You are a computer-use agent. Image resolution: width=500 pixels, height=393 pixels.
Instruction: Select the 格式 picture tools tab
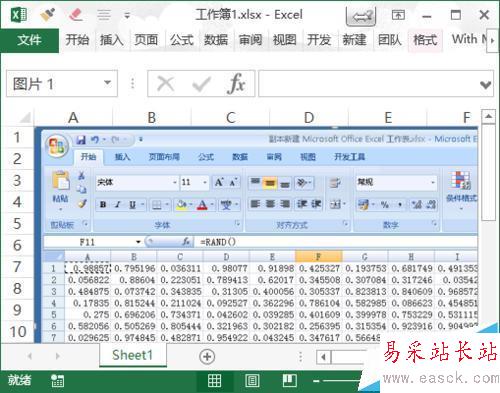tap(425, 40)
